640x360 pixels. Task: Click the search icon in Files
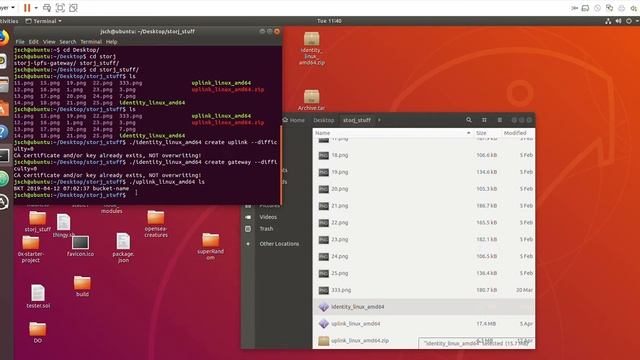coord(469,120)
